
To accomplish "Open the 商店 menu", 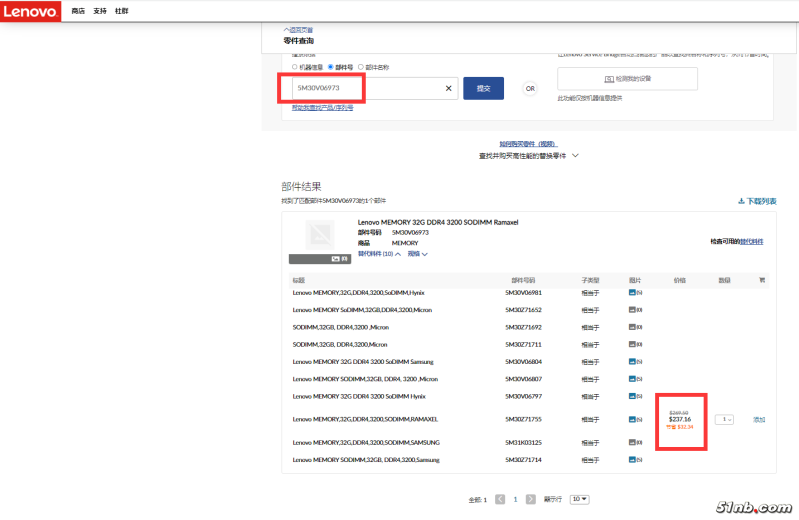I will coord(78,11).
